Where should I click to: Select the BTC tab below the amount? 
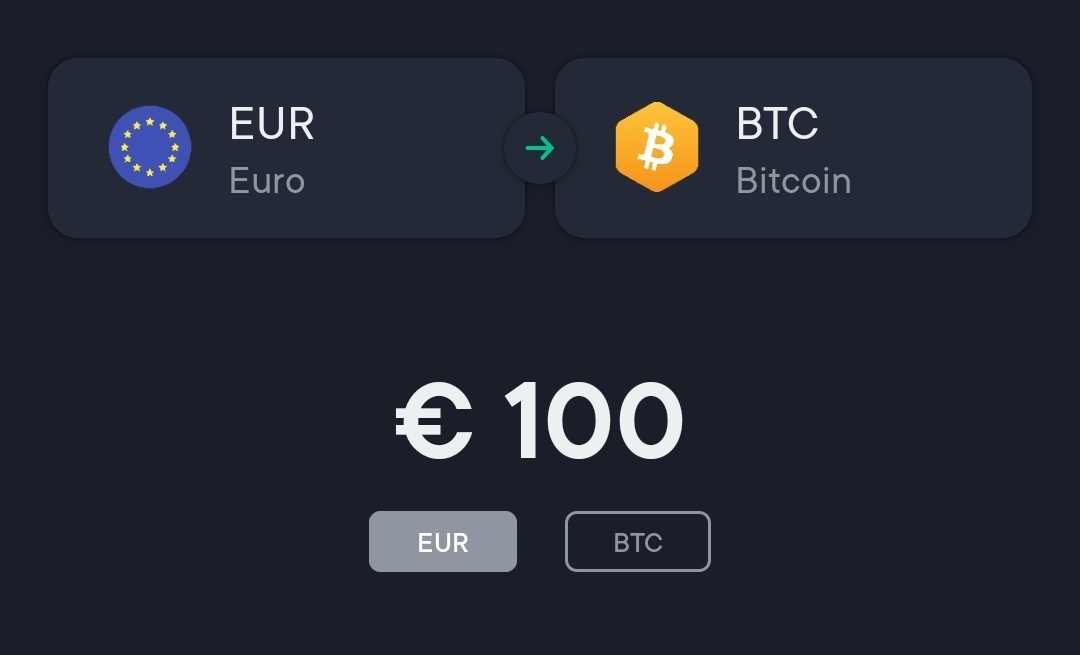point(637,541)
